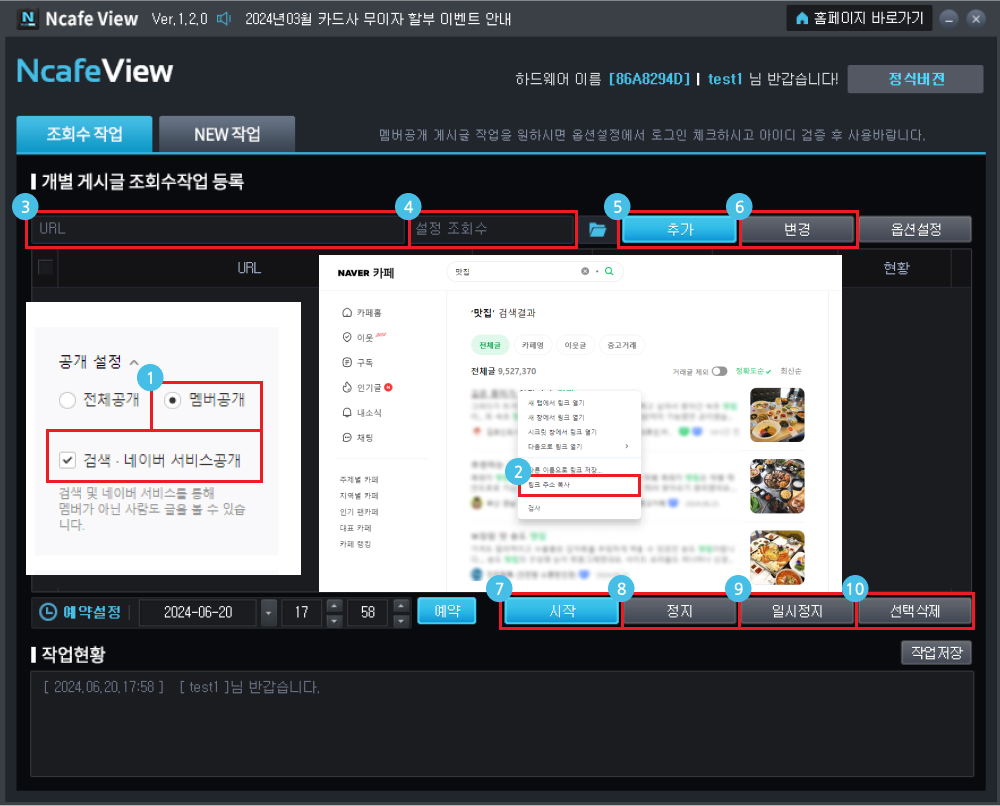Start the job with 시작 button
Image resolution: width=1000 pixels, height=806 pixels.
pos(562,611)
